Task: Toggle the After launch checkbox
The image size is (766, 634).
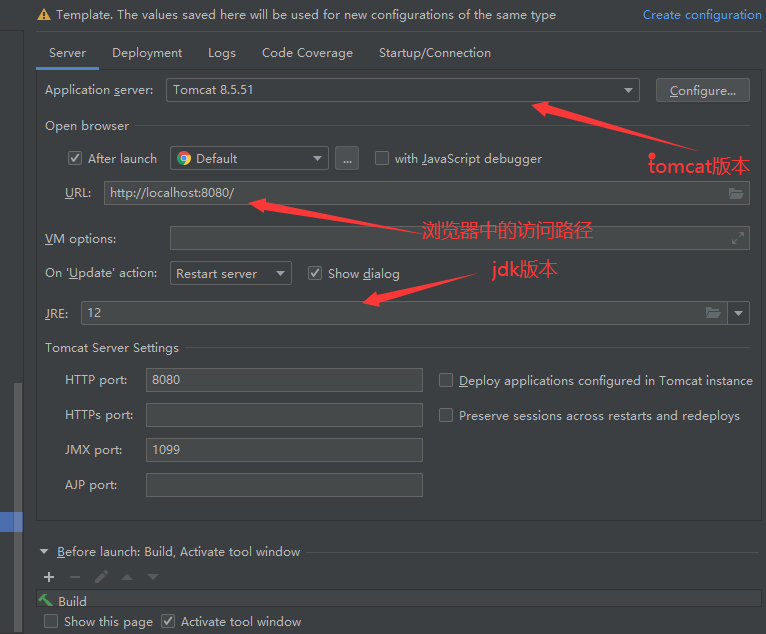Action: coord(75,158)
